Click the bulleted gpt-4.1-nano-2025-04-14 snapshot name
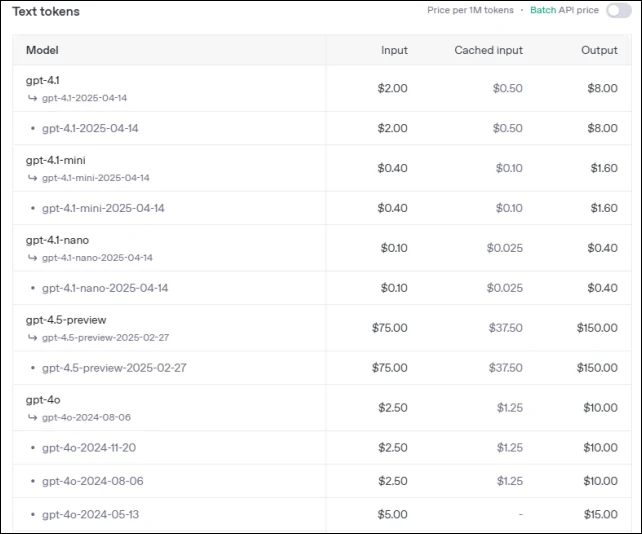Image resolution: width=642 pixels, height=534 pixels. coord(105,288)
